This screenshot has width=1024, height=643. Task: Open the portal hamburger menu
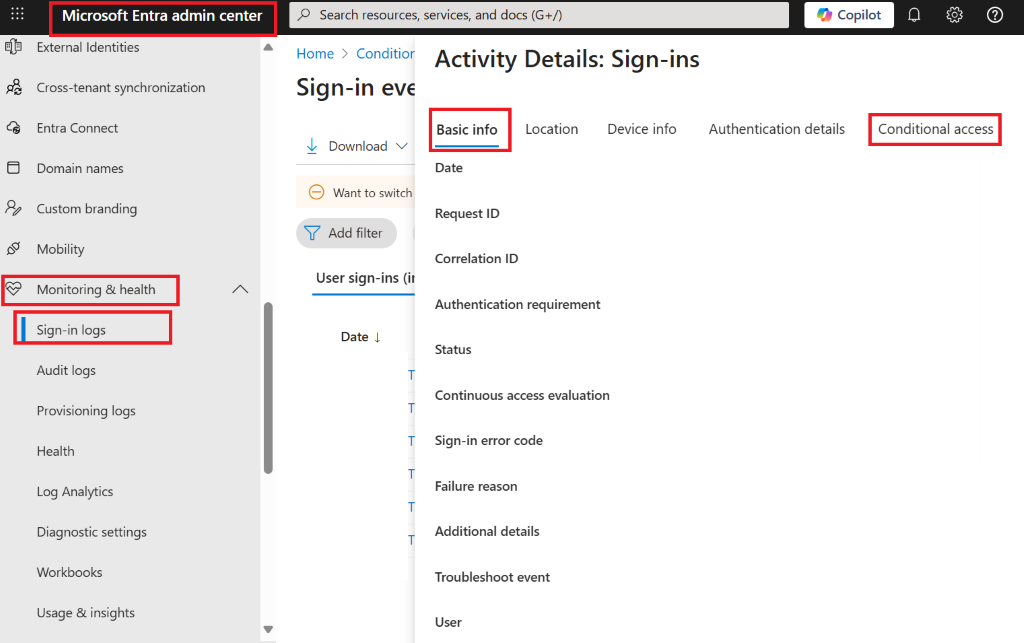pos(15,15)
